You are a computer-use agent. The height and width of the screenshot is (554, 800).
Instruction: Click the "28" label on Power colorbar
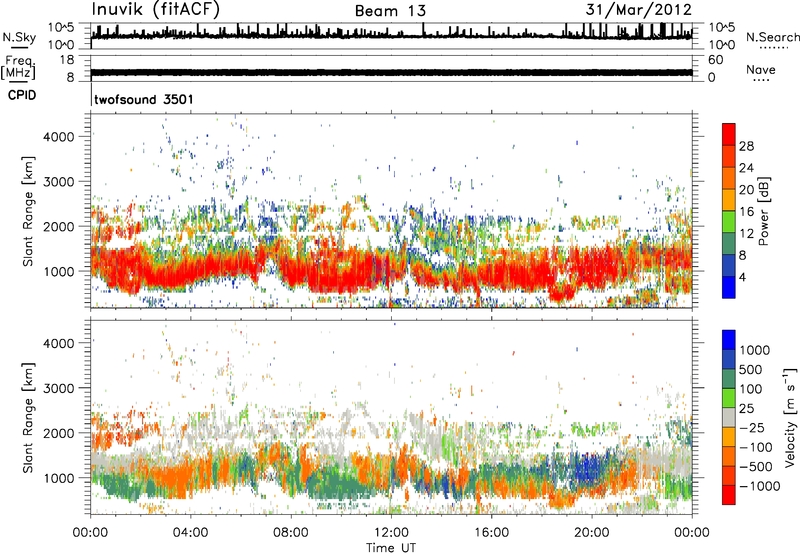[x=746, y=146]
